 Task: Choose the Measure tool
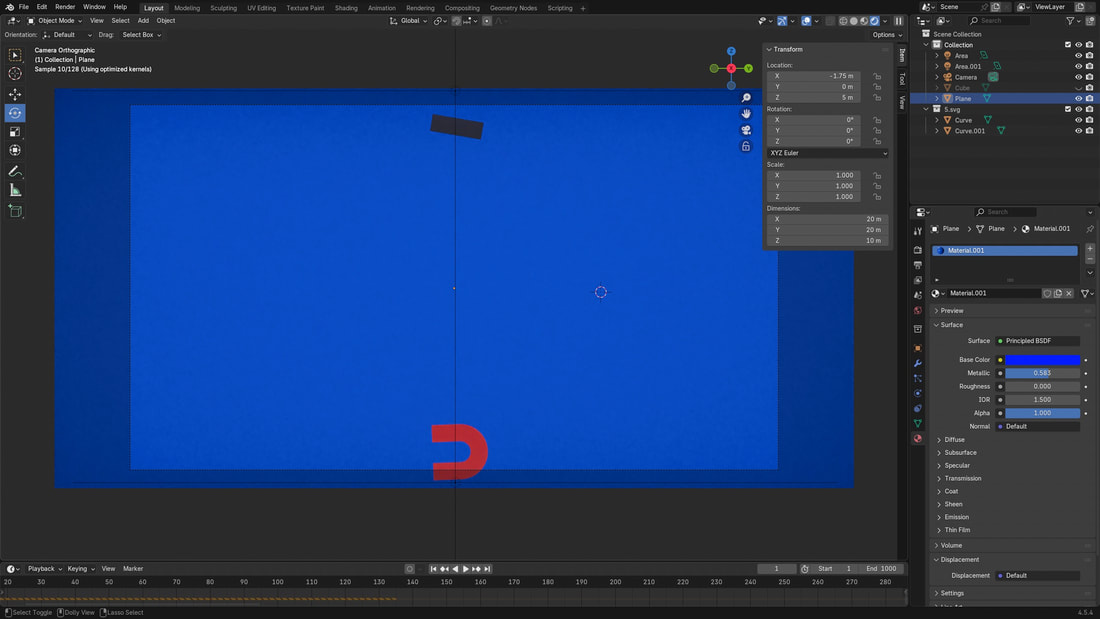click(x=15, y=190)
